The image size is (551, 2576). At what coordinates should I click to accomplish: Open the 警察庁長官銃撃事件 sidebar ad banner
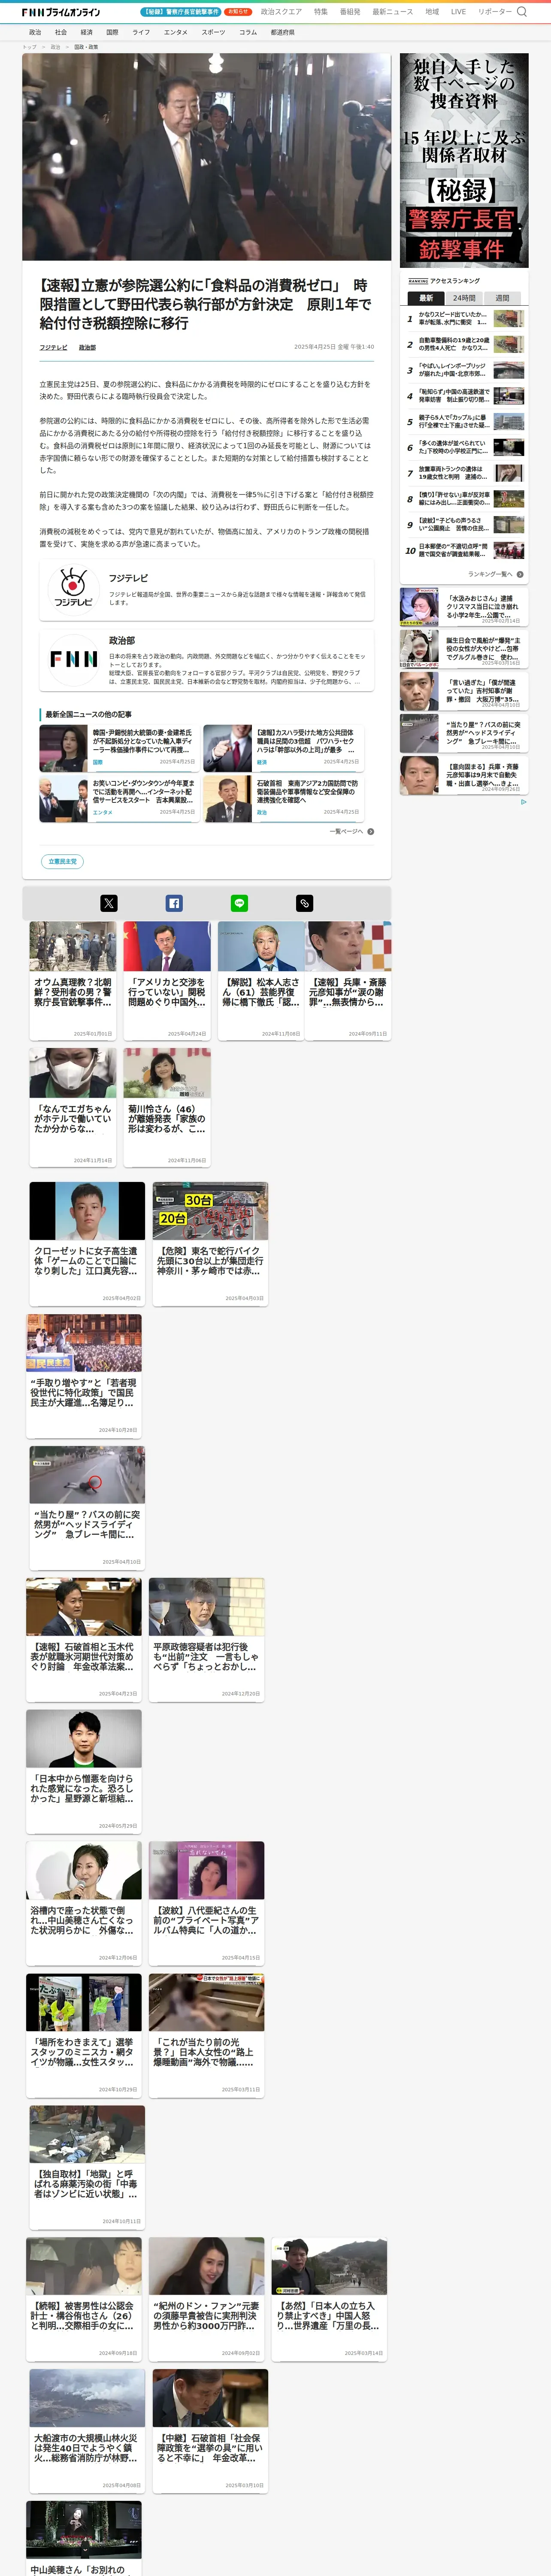tap(464, 160)
